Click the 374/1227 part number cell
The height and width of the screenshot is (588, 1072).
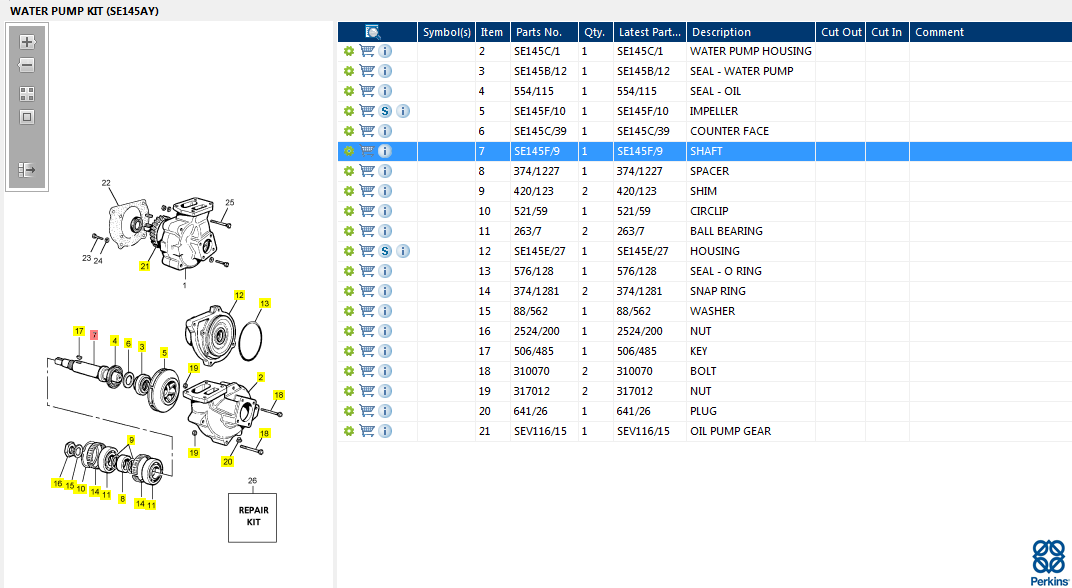544,171
